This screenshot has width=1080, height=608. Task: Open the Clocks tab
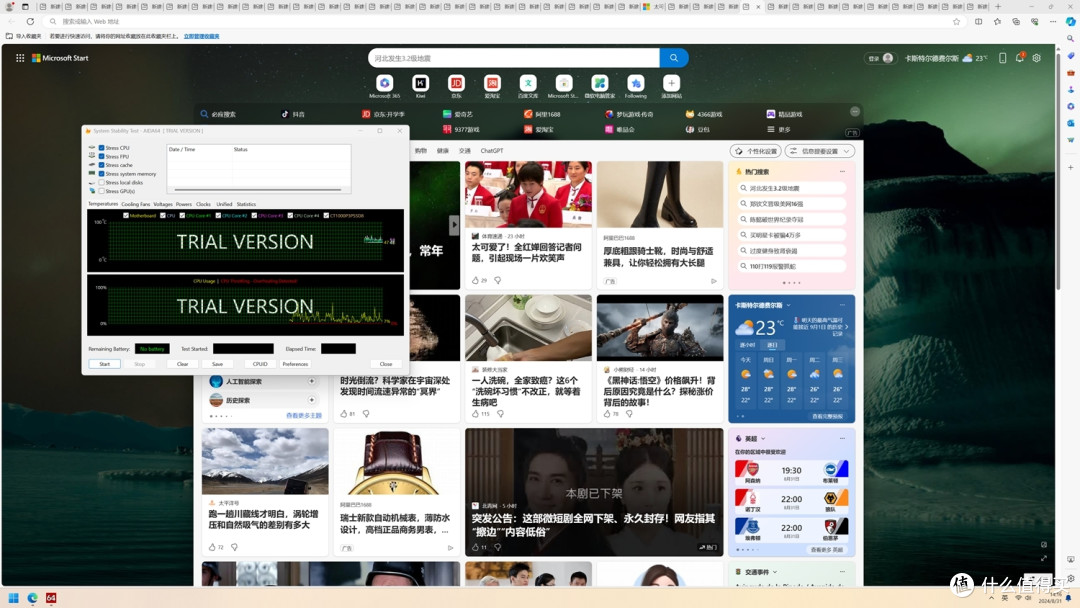click(203, 204)
